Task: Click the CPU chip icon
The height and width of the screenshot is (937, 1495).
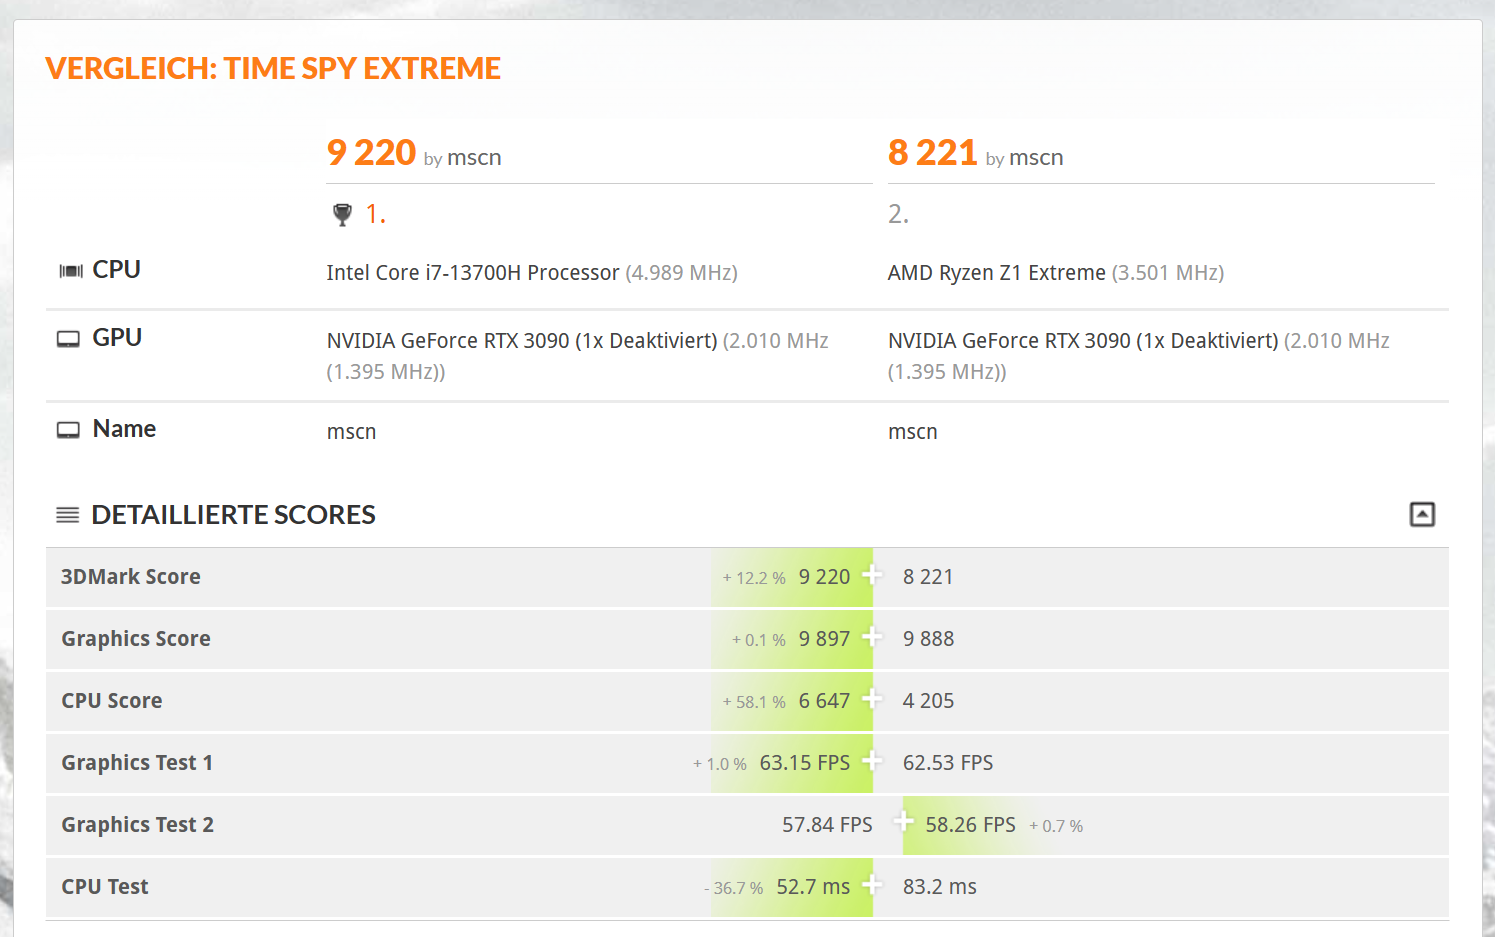Action: (x=71, y=271)
